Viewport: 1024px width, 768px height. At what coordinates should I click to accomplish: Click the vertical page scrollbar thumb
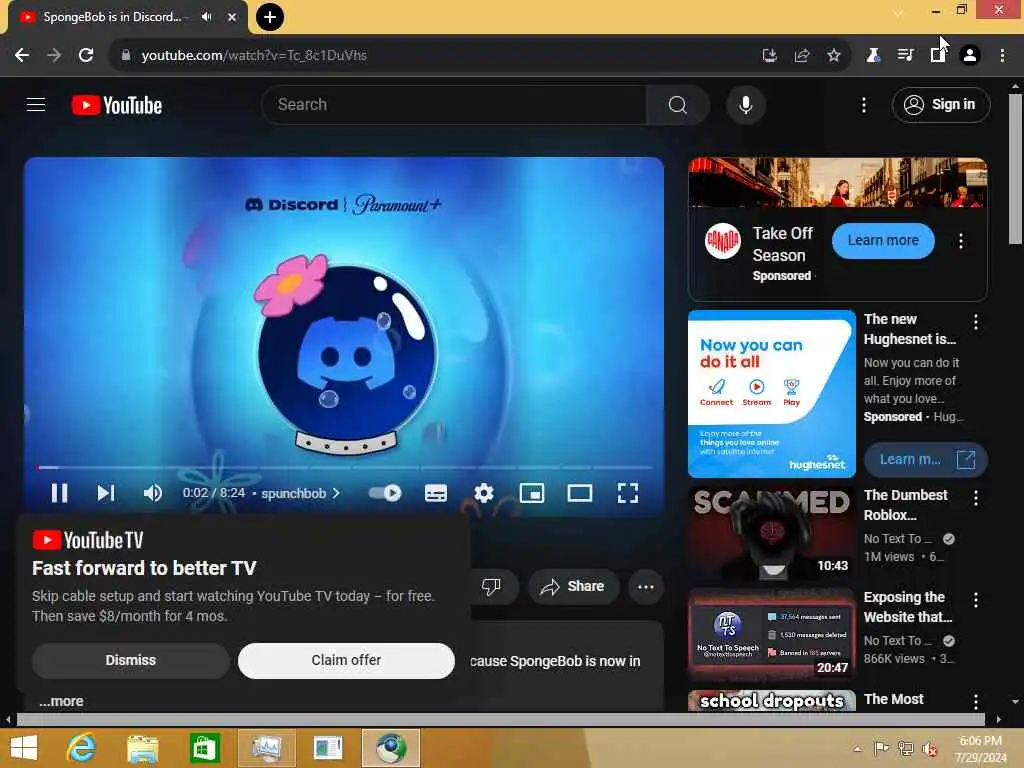pos(1015,169)
